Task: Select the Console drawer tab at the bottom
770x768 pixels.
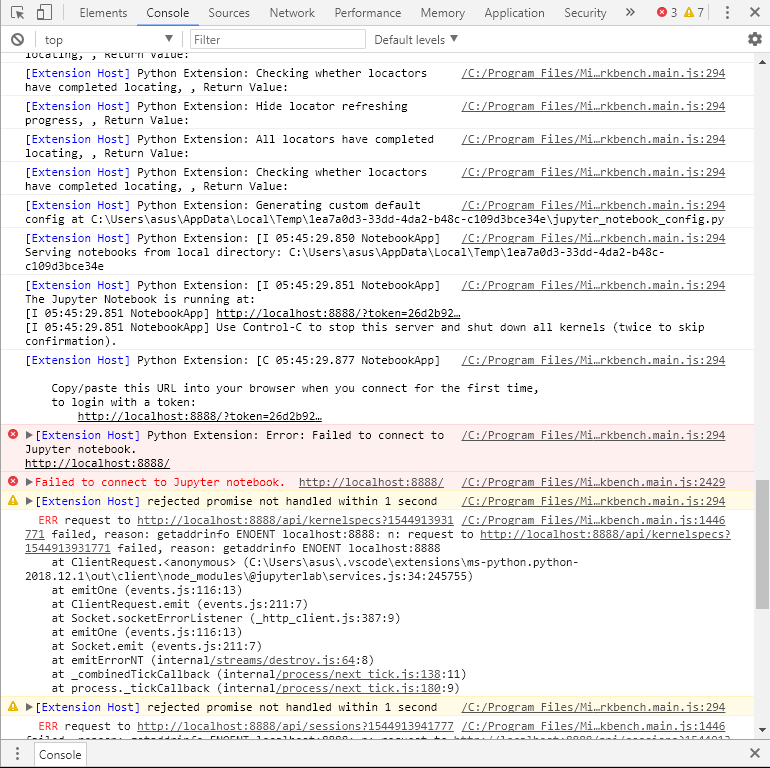Action: [x=60, y=754]
